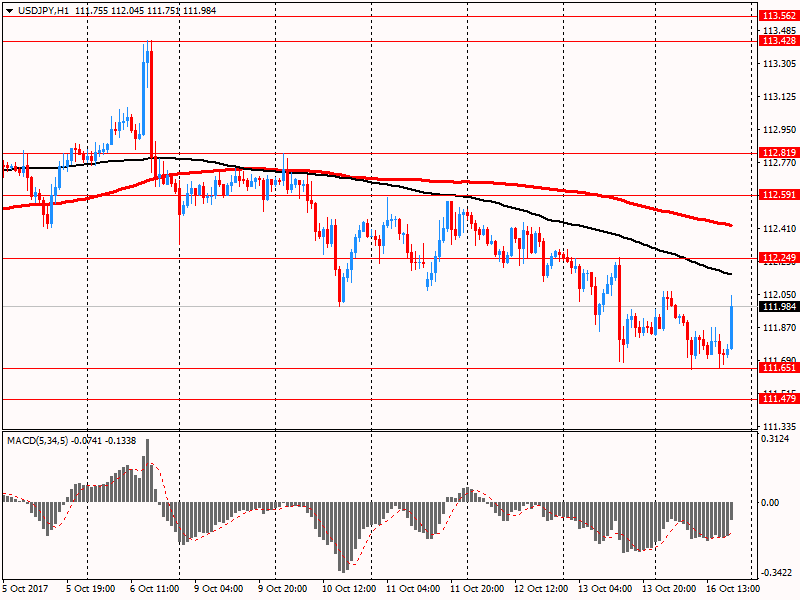Click the 9 Oct 04:00 time label

coord(219,588)
